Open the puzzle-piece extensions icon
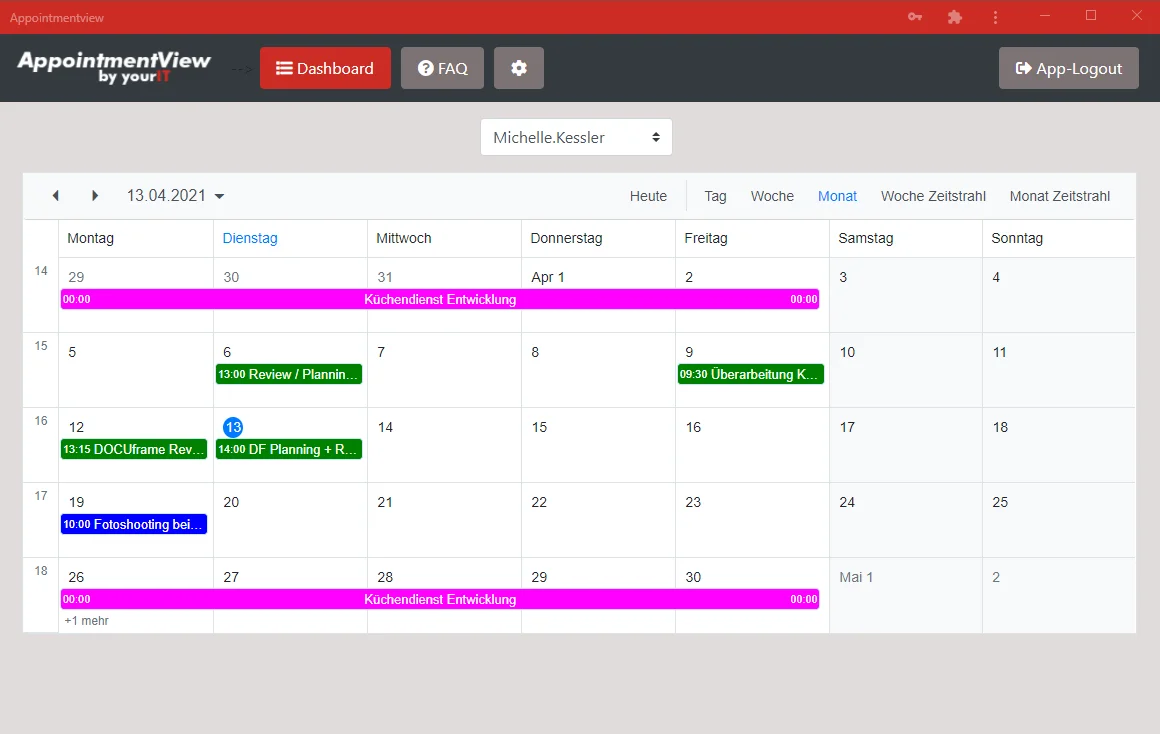Screen dimensions: 1160x734 (x=955, y=17)
